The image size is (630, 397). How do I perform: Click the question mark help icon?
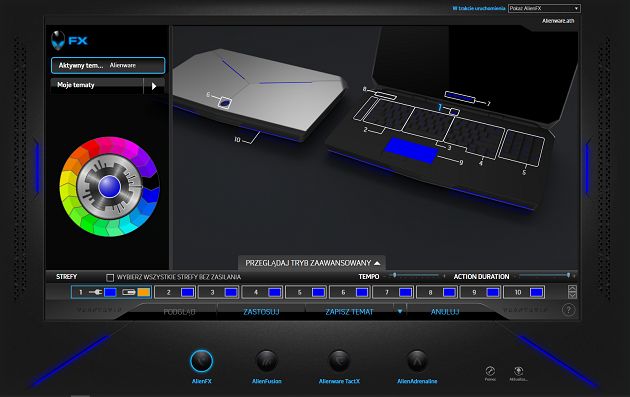568,310
